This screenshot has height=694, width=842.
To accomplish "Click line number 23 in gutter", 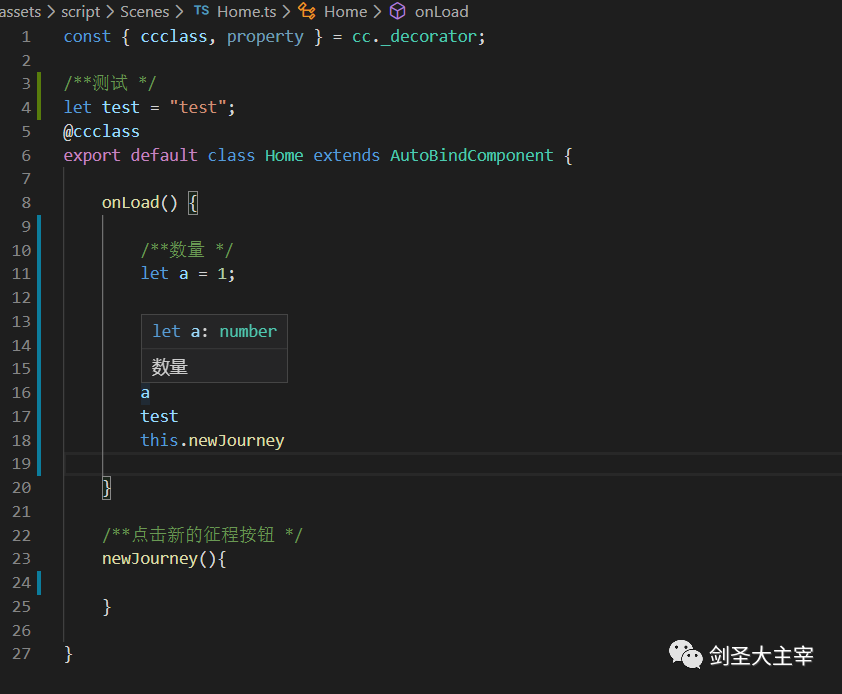I will 21,559.
